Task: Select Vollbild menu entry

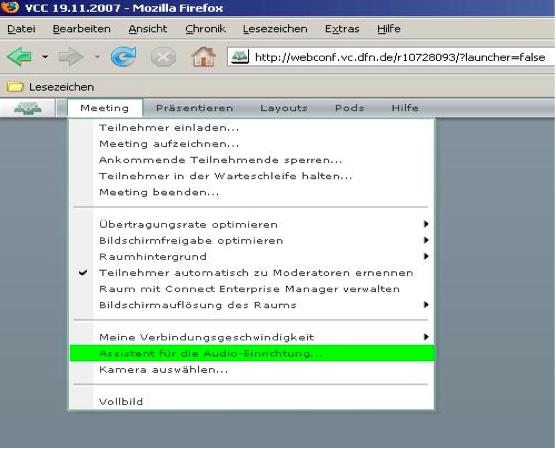Action: tap(252, 401)
